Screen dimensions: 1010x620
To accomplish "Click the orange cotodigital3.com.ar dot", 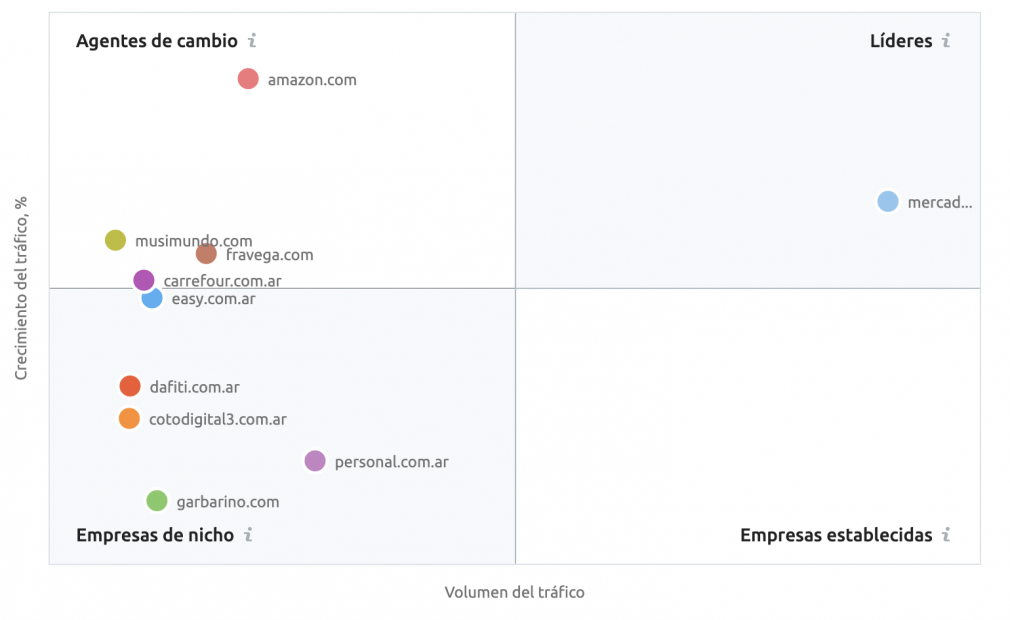I will click(x=129, y=418).
